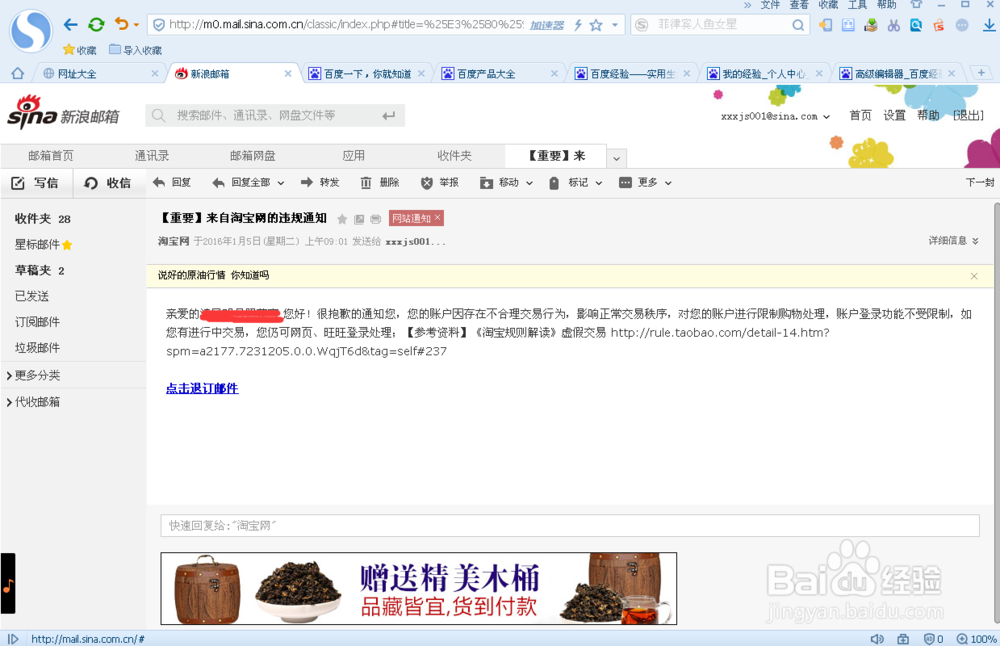Open the 帮助 help link on the mail page
The height and width of the screenshot is (646, 1000).
(x=928, y=115)
